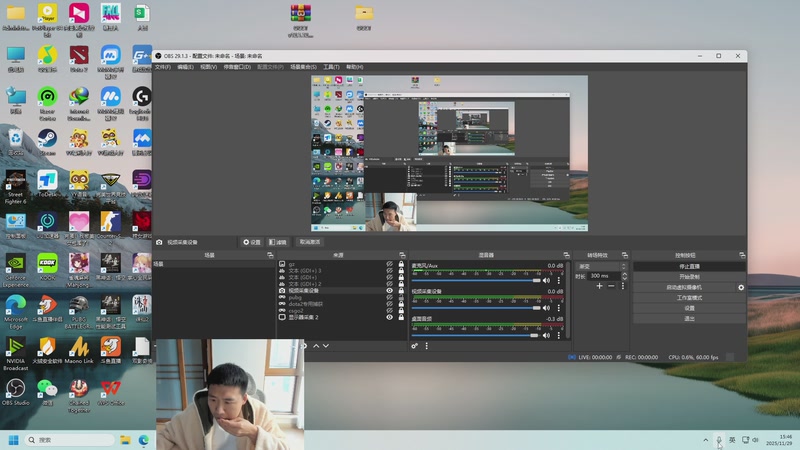Open 麦克风/Aux channel three-dot options menu
Viewport: 800px width, 450px height.
point(559,280)
